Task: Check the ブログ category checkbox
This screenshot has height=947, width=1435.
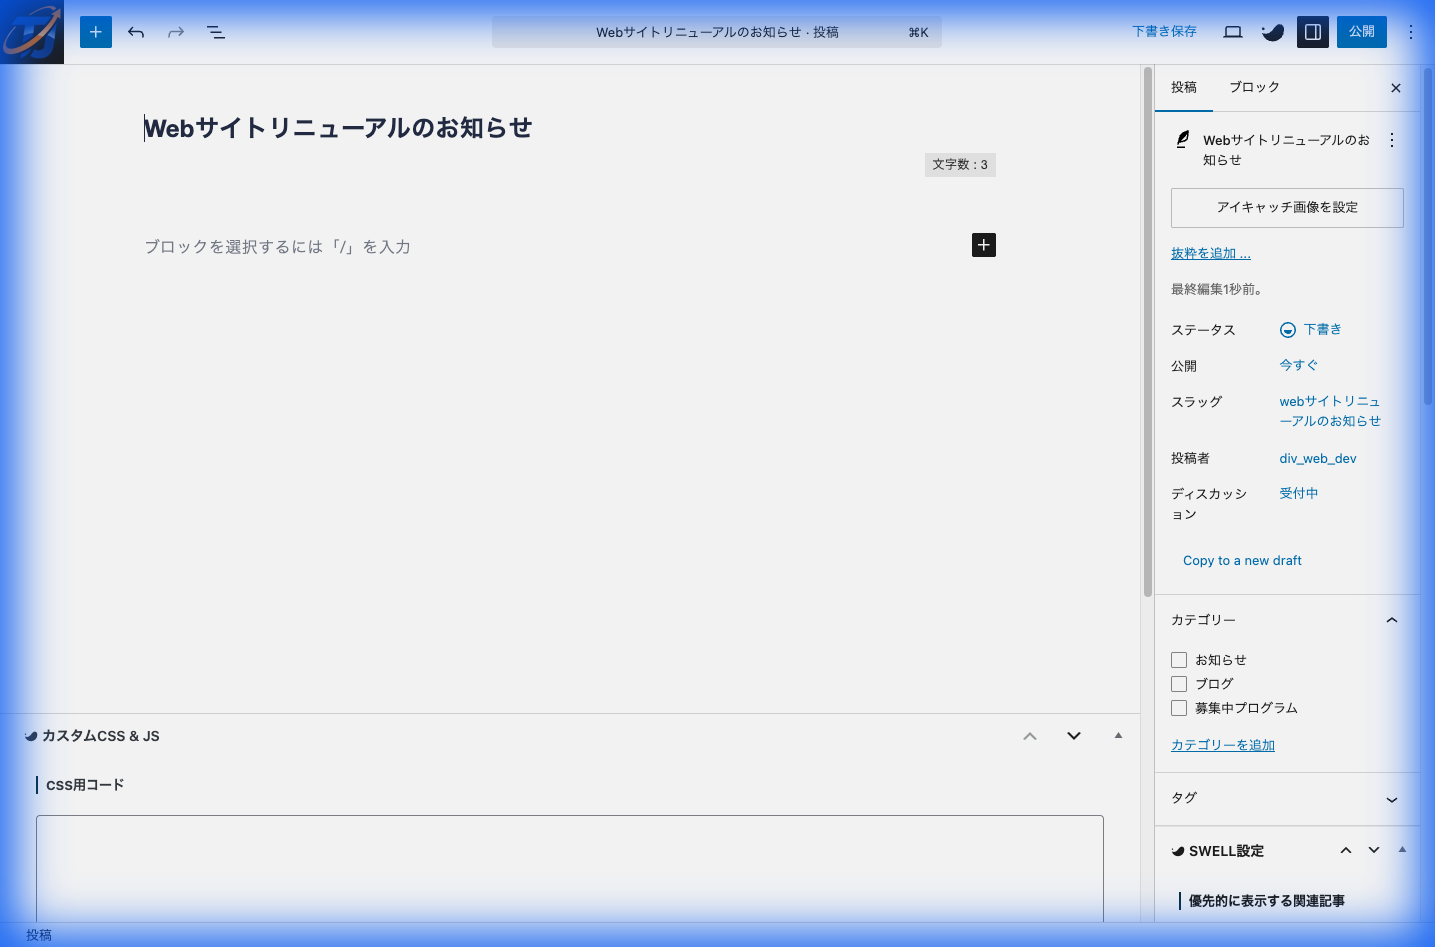Action: point(1179,683)
